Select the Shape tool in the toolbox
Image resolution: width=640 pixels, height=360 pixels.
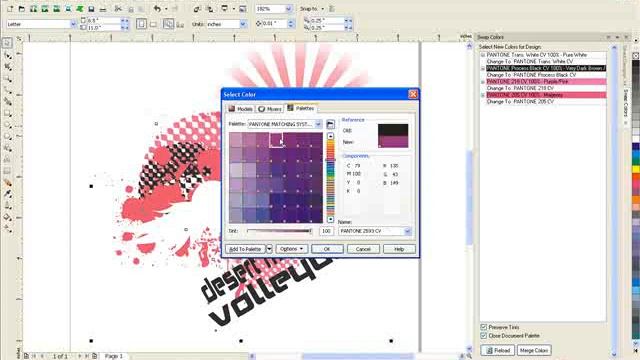[7, 55]
